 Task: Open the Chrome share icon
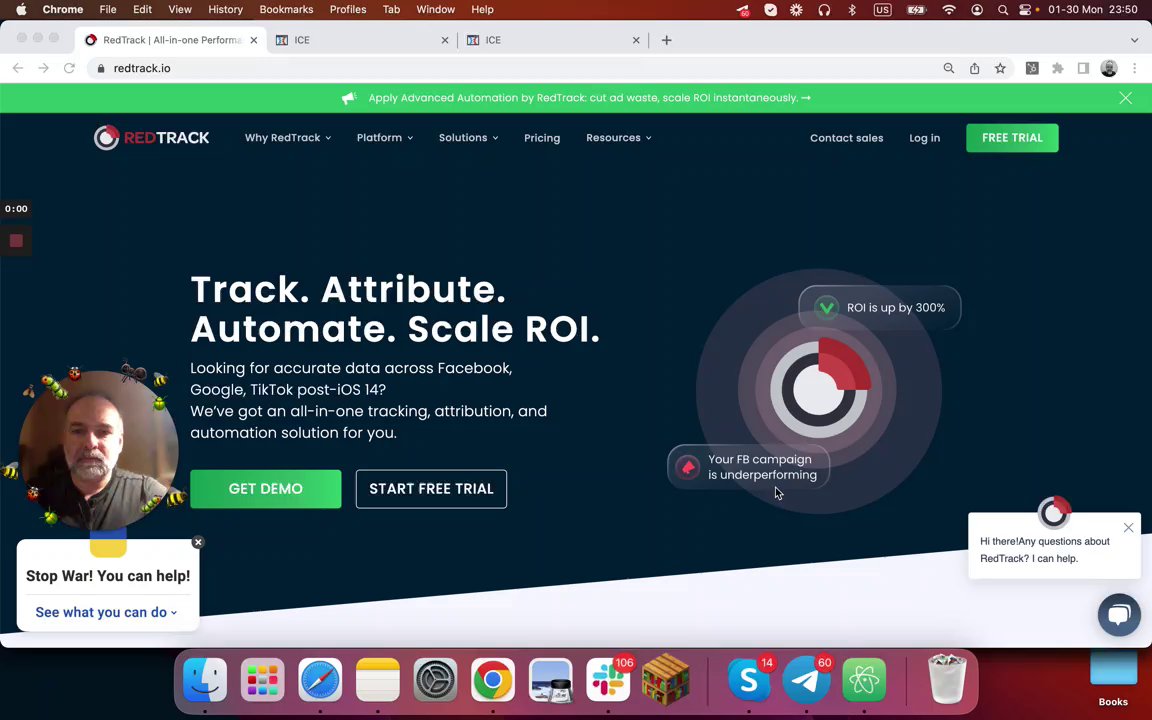click(x=974, y=68)
